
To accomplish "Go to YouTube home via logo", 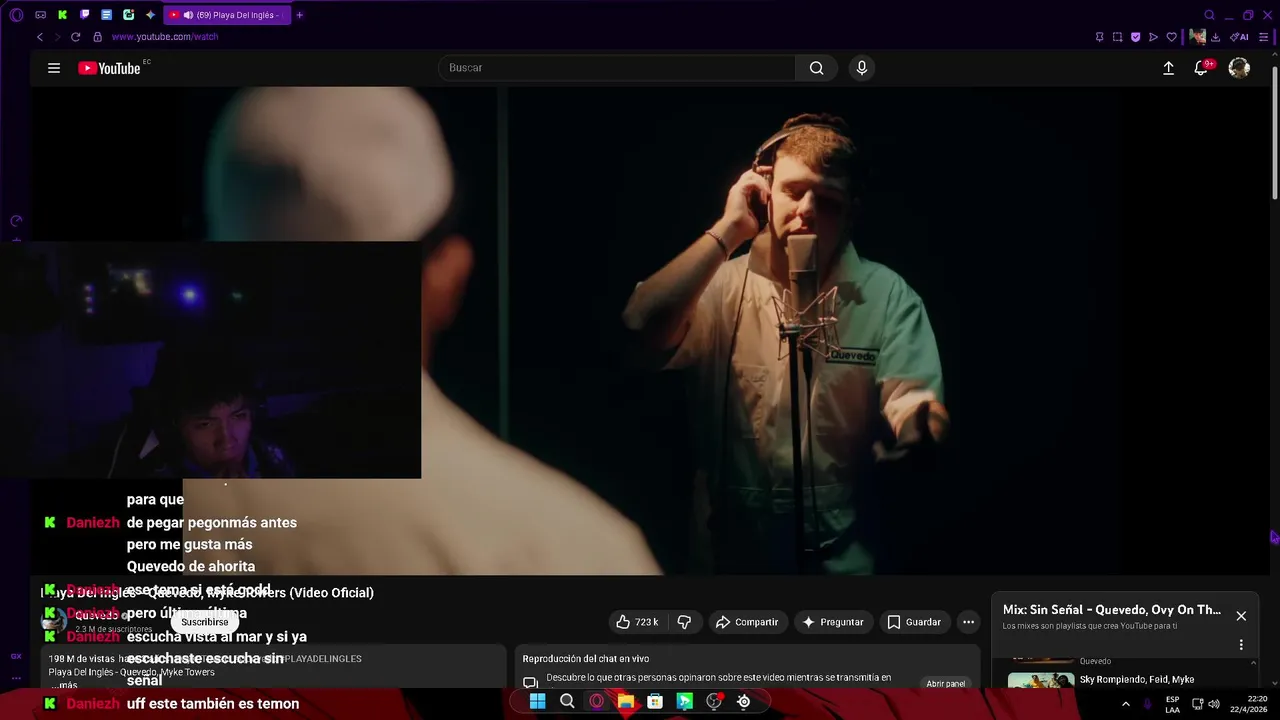I will click(109, 68).
